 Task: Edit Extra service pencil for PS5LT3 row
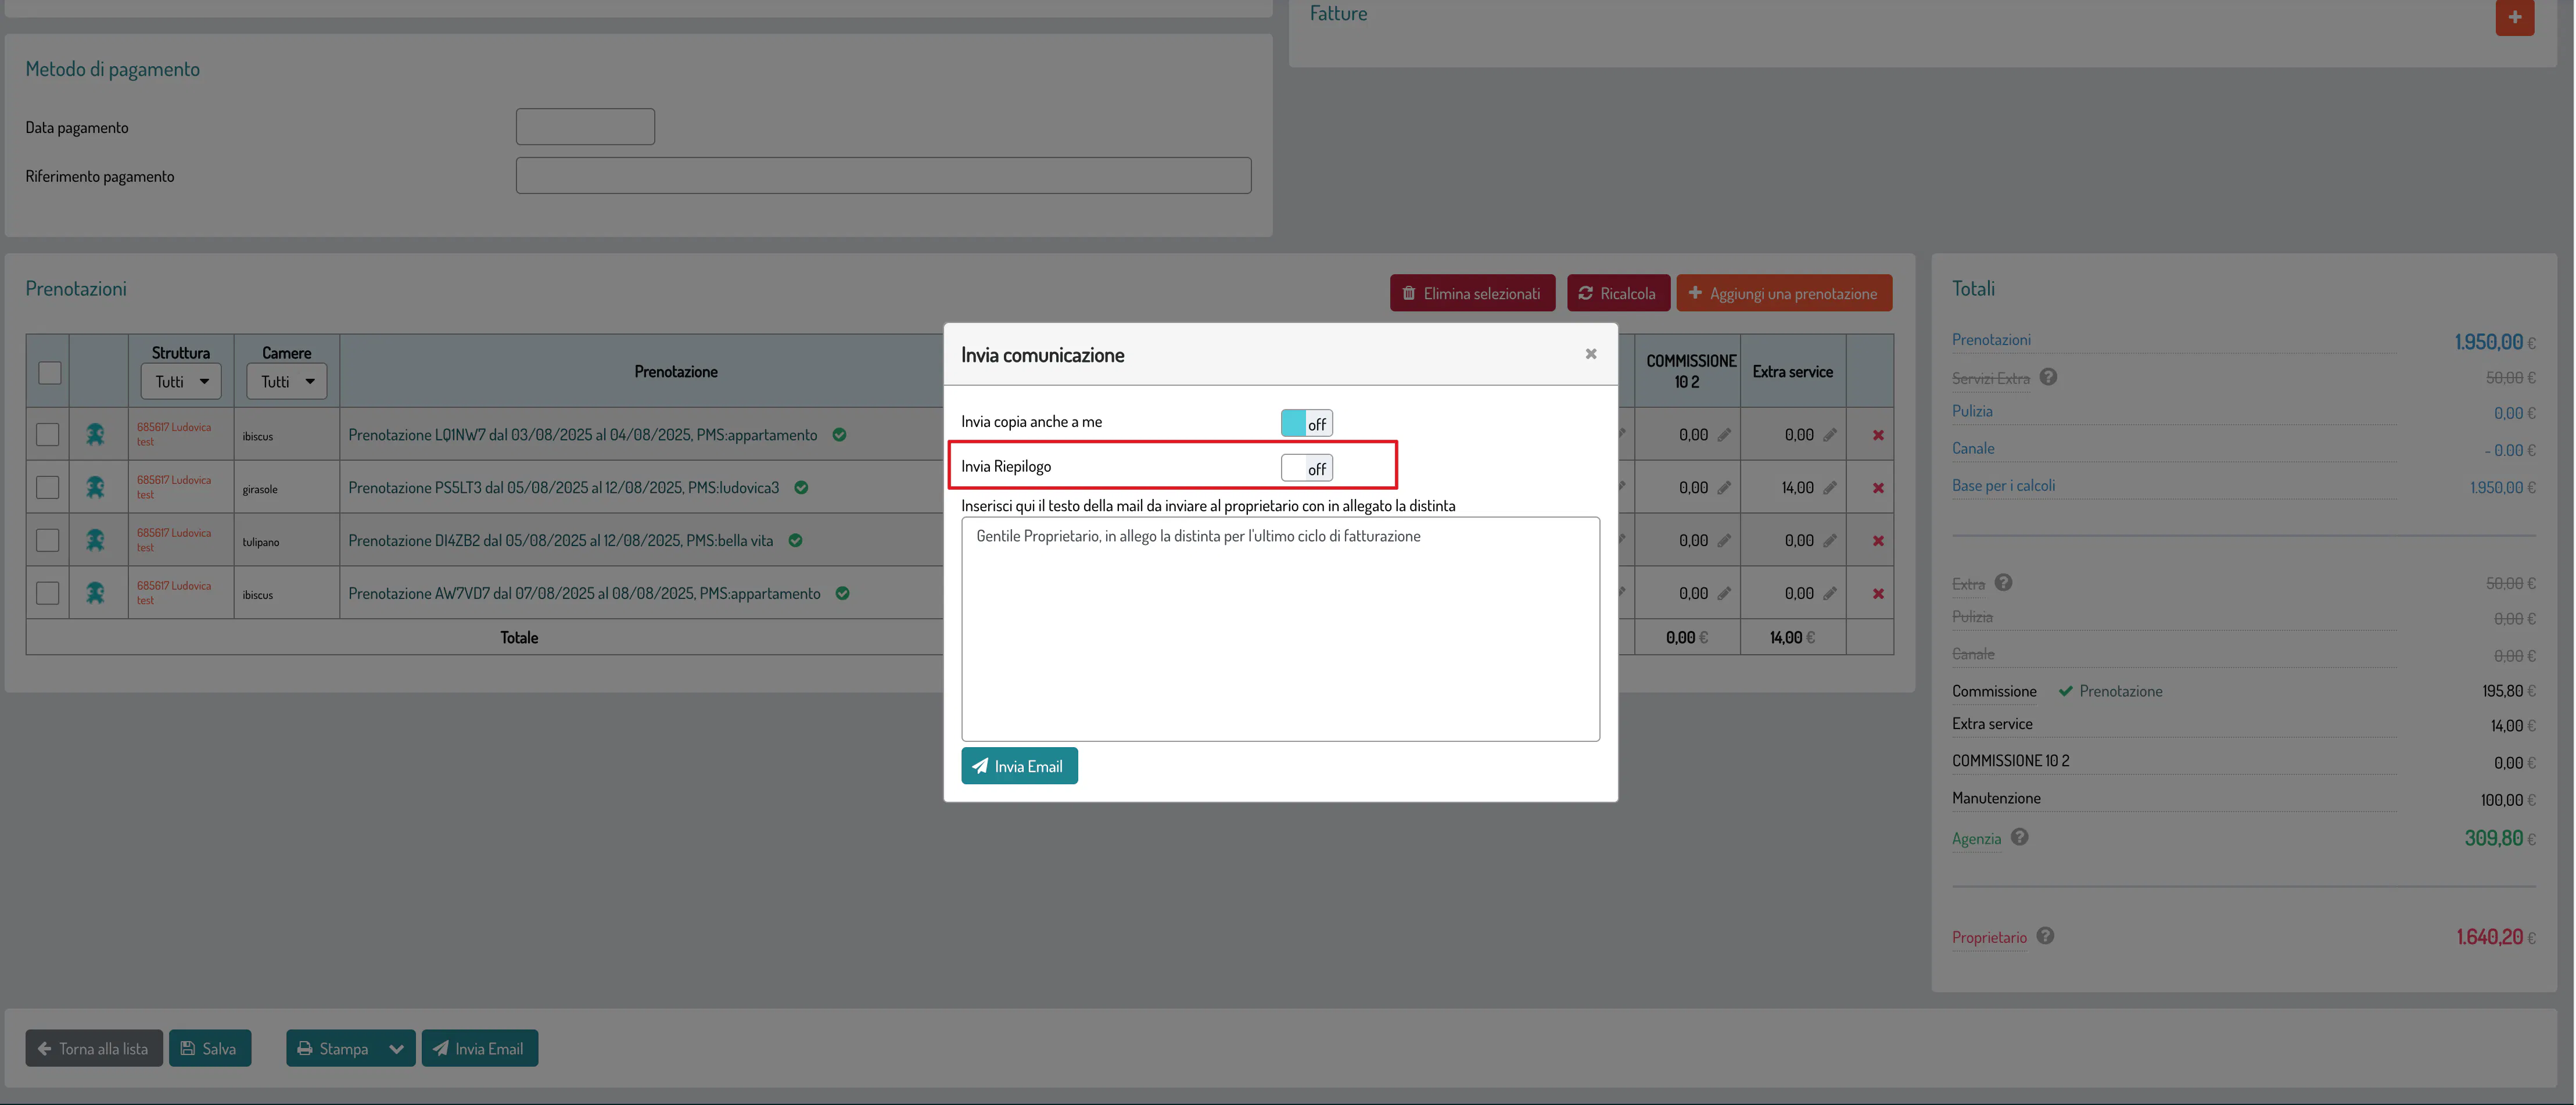[x=1829, y=488]
